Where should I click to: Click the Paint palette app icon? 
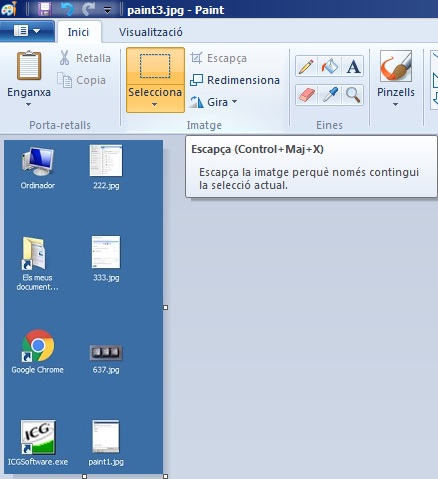(x=9, y=9)
